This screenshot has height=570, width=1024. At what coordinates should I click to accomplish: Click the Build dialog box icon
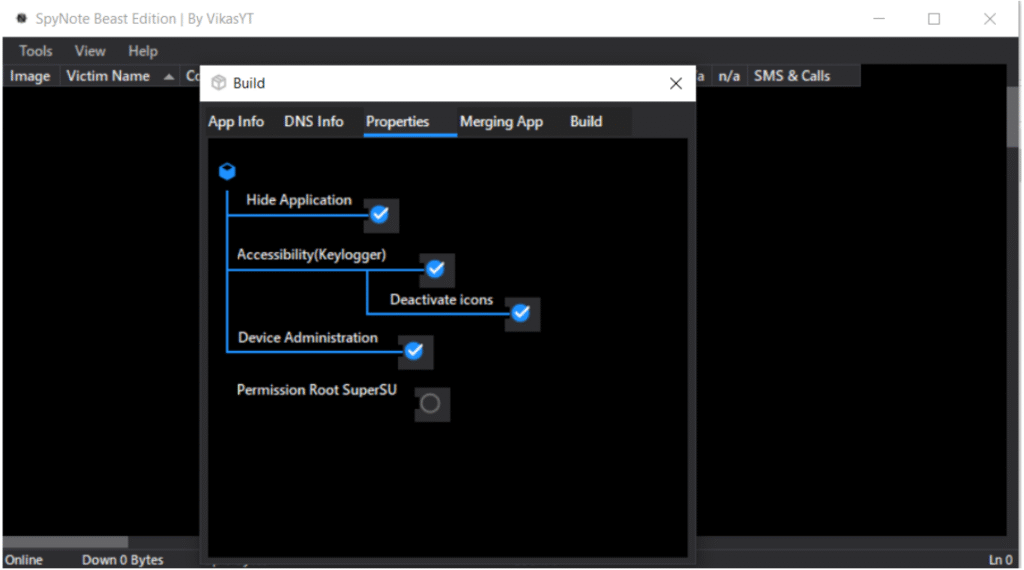(x=218, y=83)
